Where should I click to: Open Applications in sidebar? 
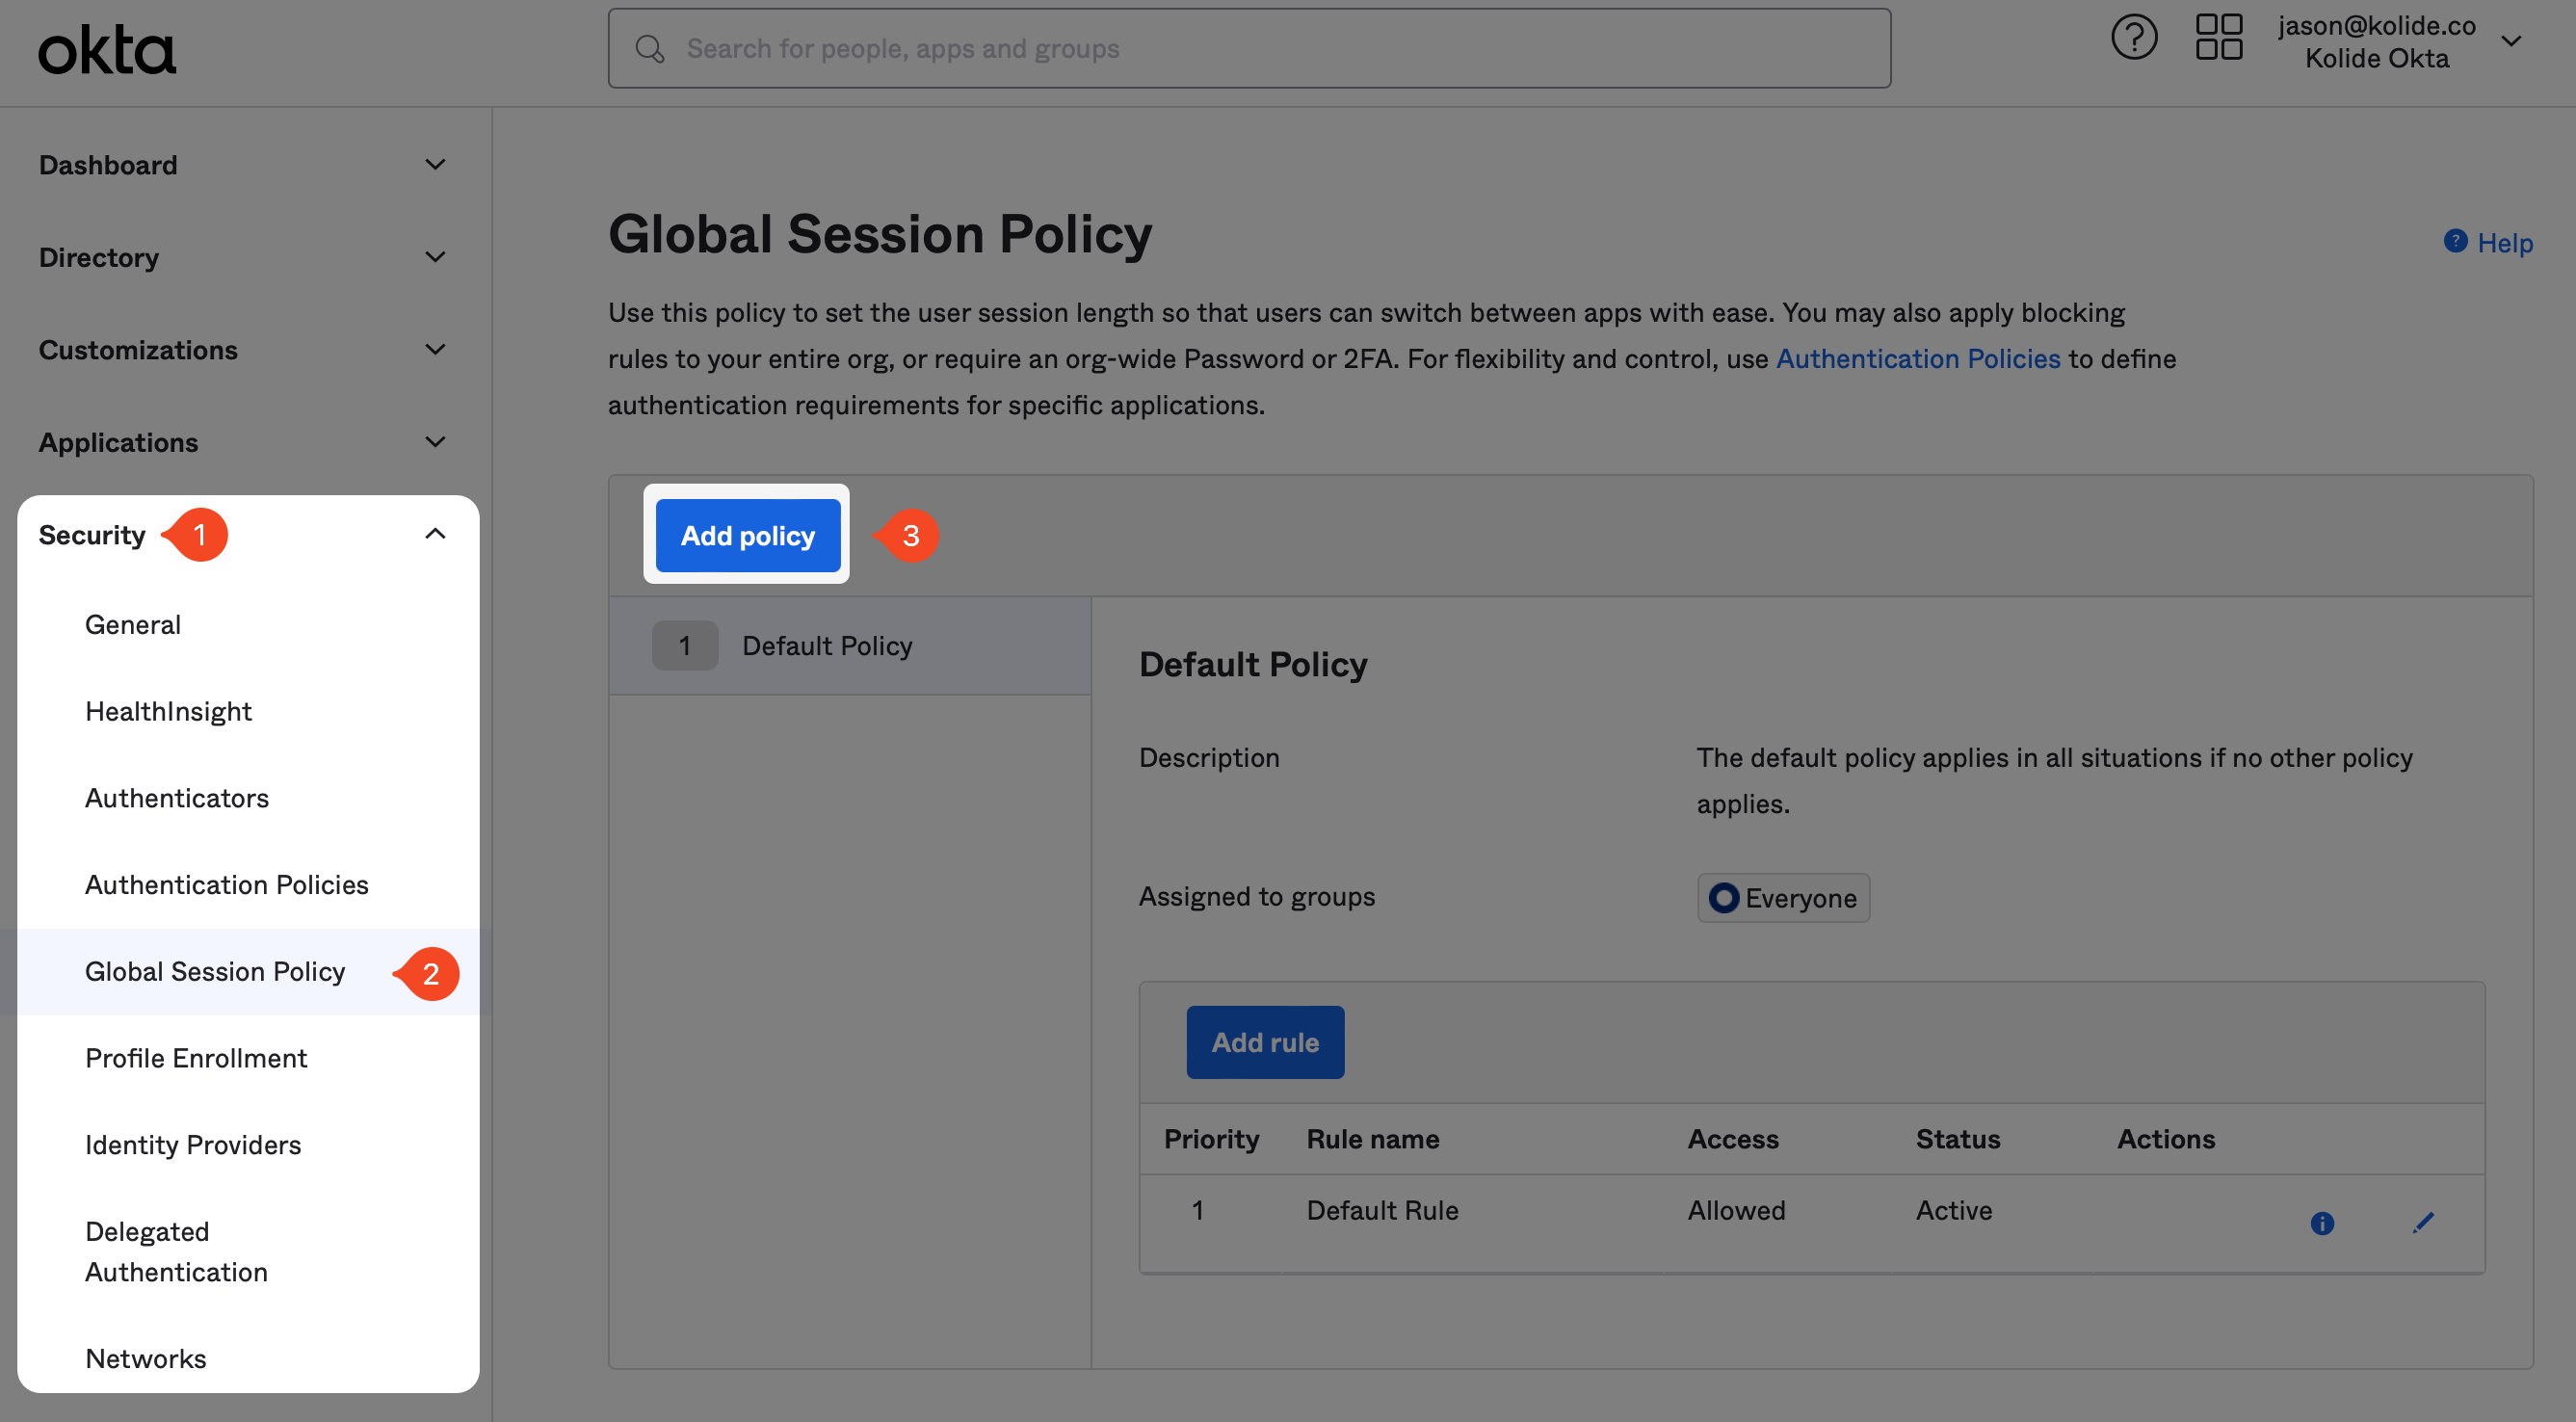tap(118, 443)
